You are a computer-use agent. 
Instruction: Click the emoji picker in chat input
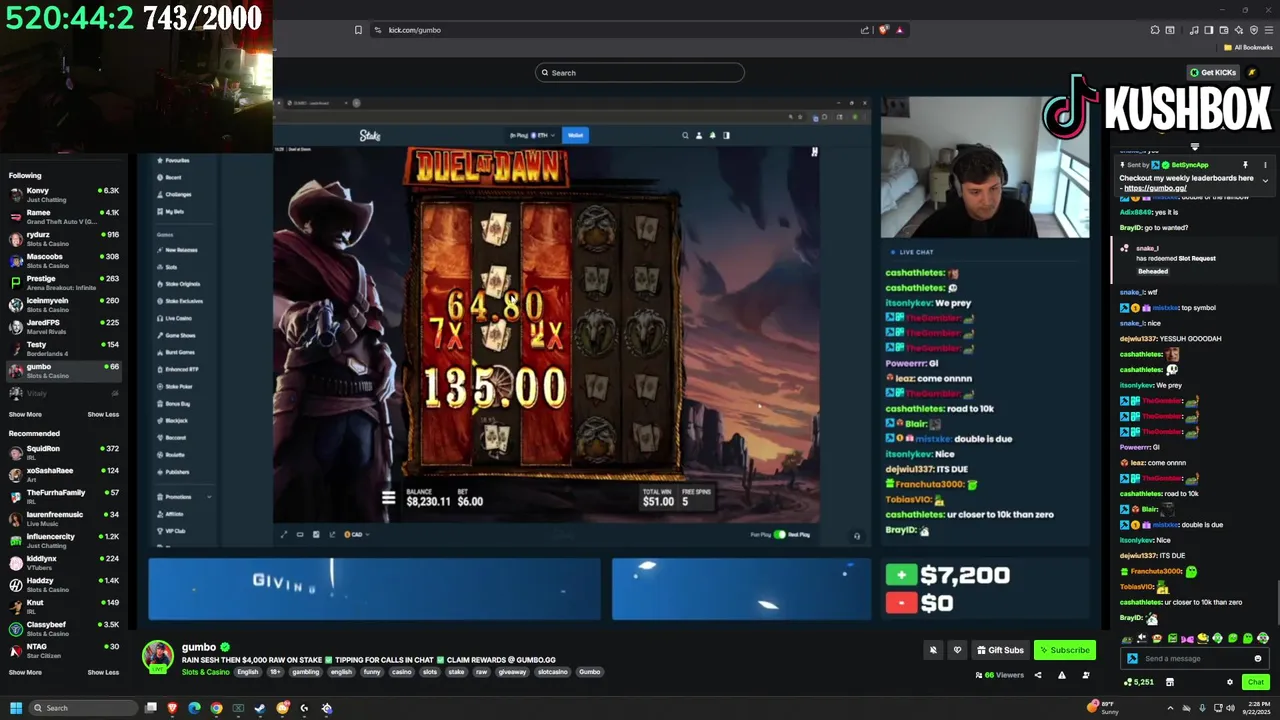[x=1257, y=658]
